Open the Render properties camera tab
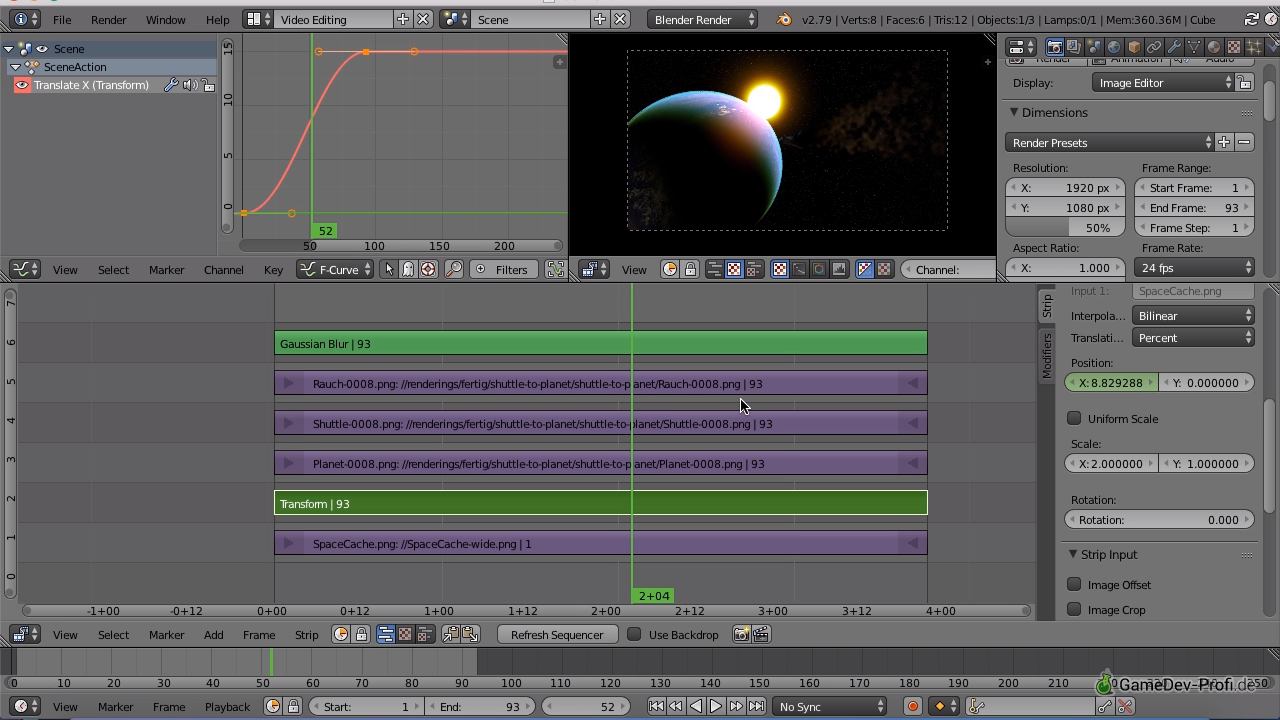 click(x=1054, y=47)
